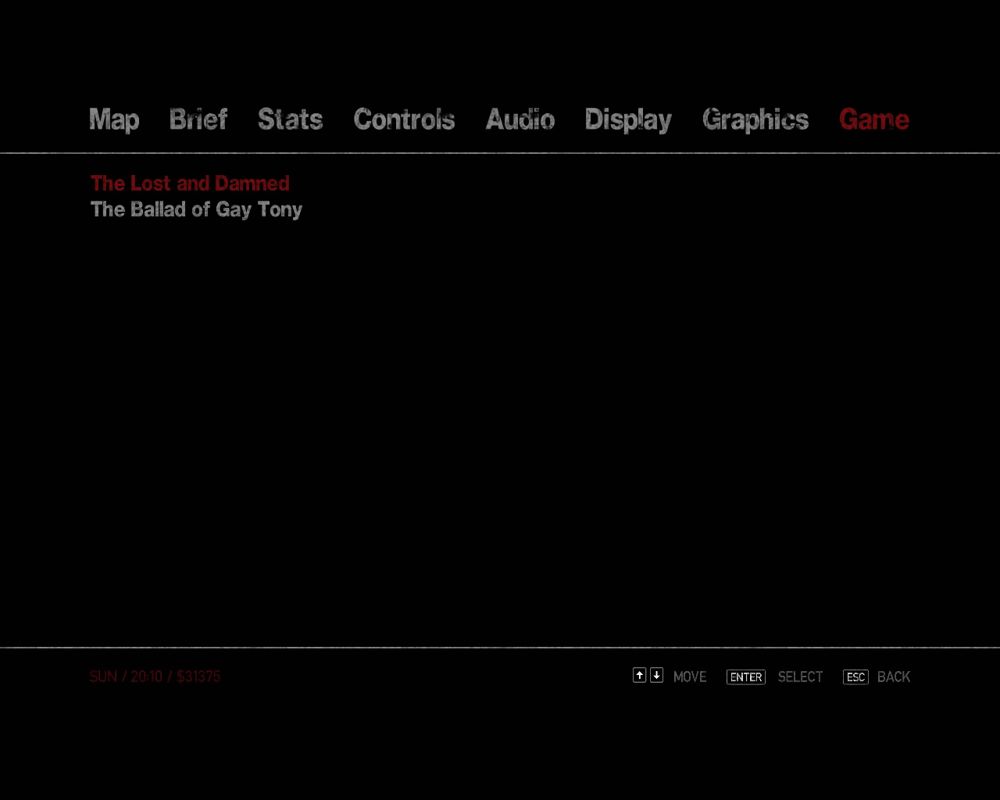
Task: Go to the Controls tab
Action: click(x=404, y=120)
